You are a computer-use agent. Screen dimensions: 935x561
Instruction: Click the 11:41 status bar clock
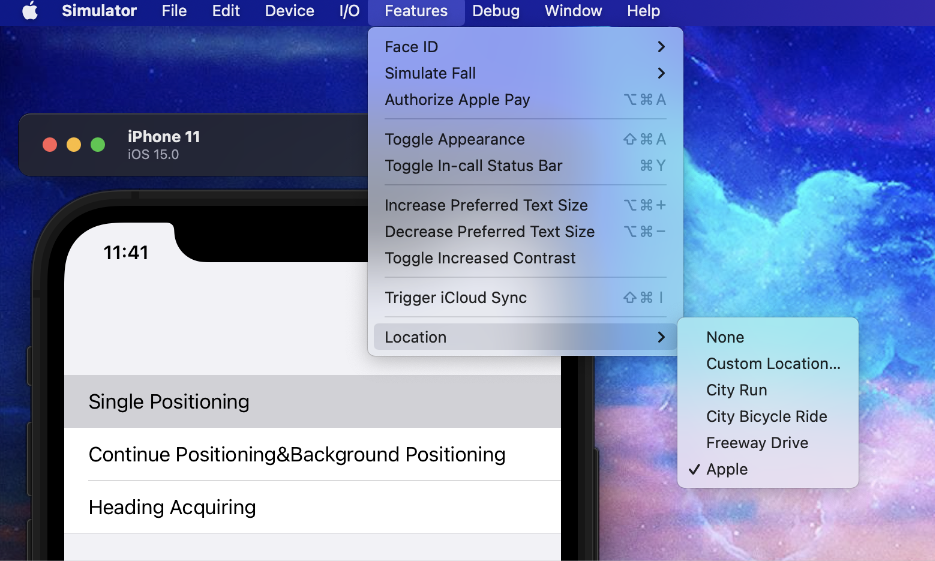126,253
